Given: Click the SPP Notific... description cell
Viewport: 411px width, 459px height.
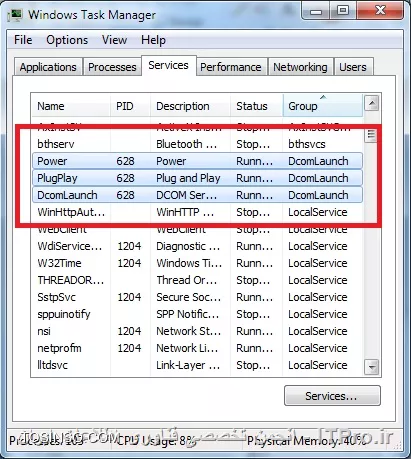Looking at the screenshot, I should pos(188,314).
